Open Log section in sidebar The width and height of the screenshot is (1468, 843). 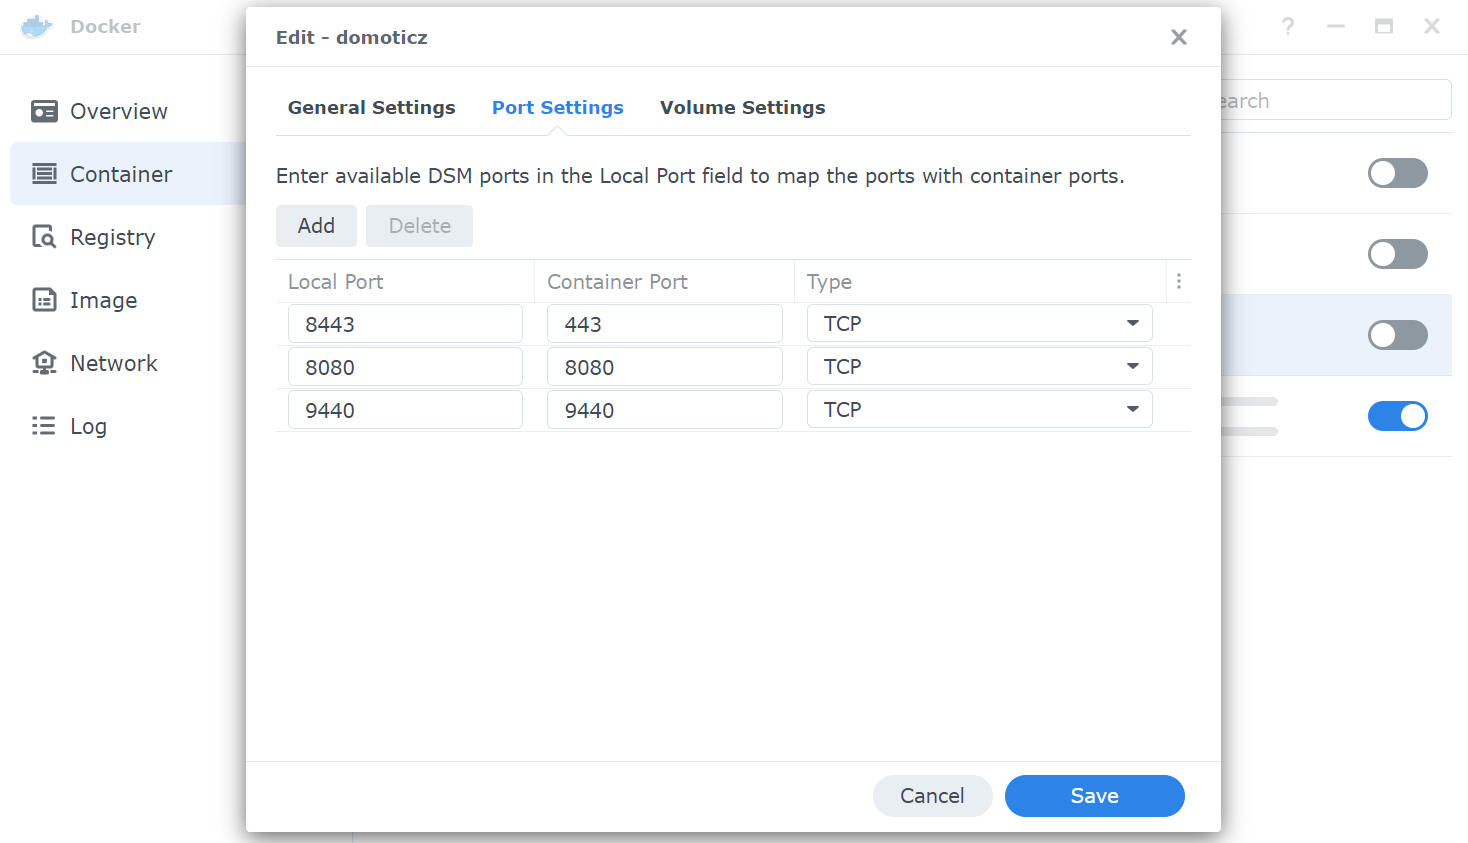point(88,426)
